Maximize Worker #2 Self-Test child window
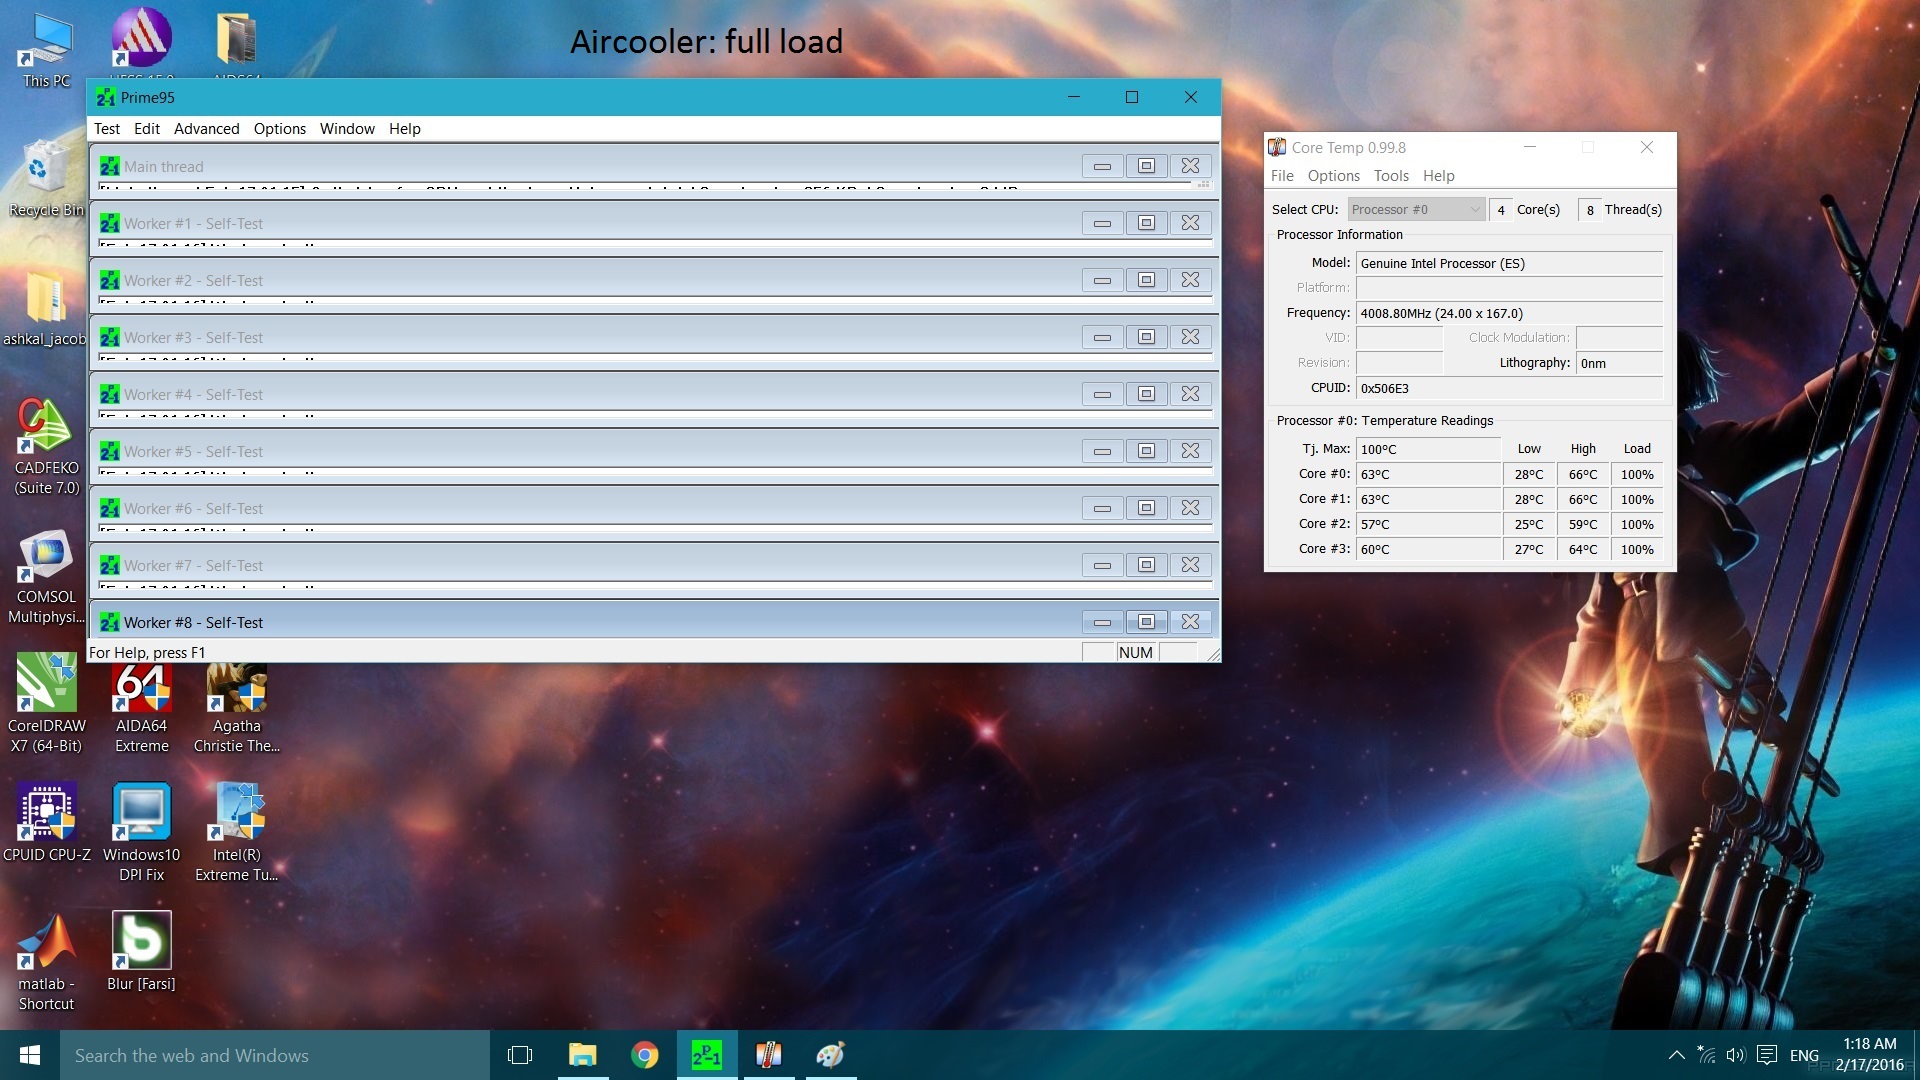The image size is (1920, 1080). pos(1146,280)
